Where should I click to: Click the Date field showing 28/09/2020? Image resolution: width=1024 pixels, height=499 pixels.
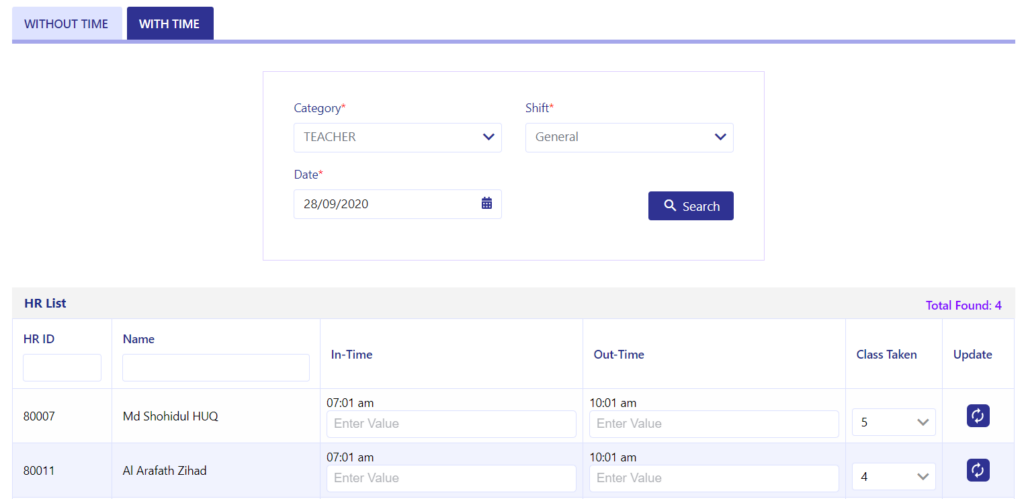(398, 204)
